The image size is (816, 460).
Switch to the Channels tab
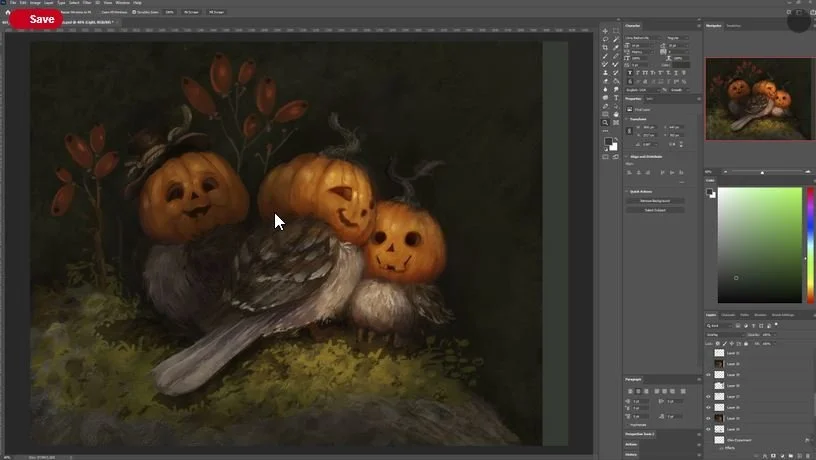point(728,315)
